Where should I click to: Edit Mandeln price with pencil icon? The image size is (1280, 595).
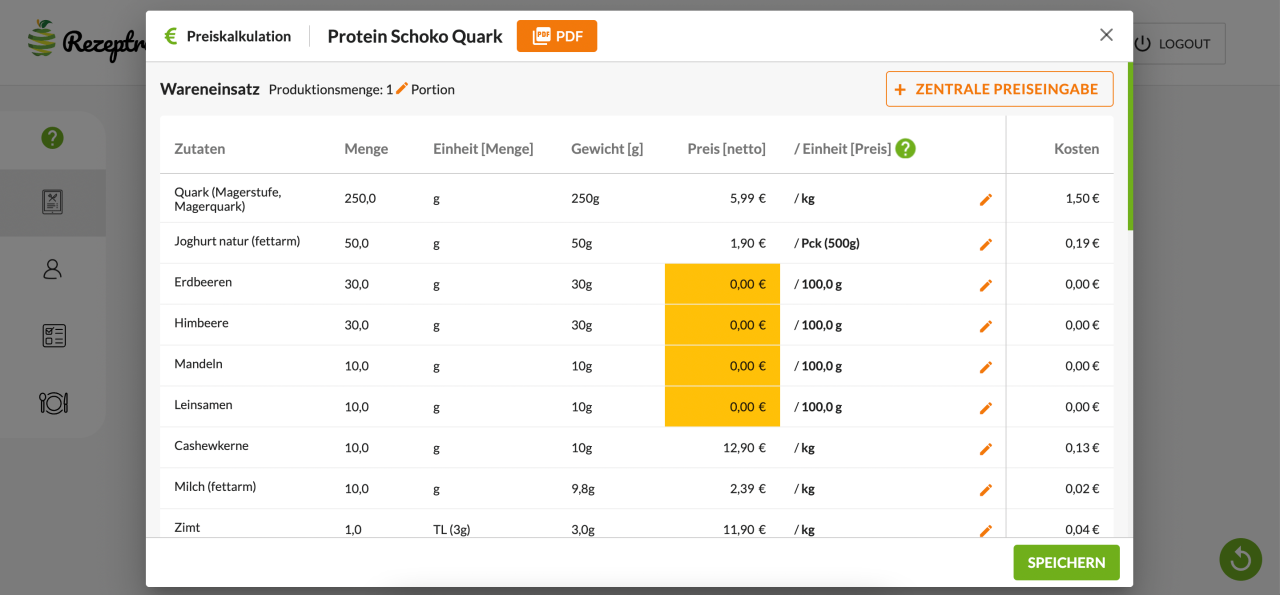[x=985, y=367]
